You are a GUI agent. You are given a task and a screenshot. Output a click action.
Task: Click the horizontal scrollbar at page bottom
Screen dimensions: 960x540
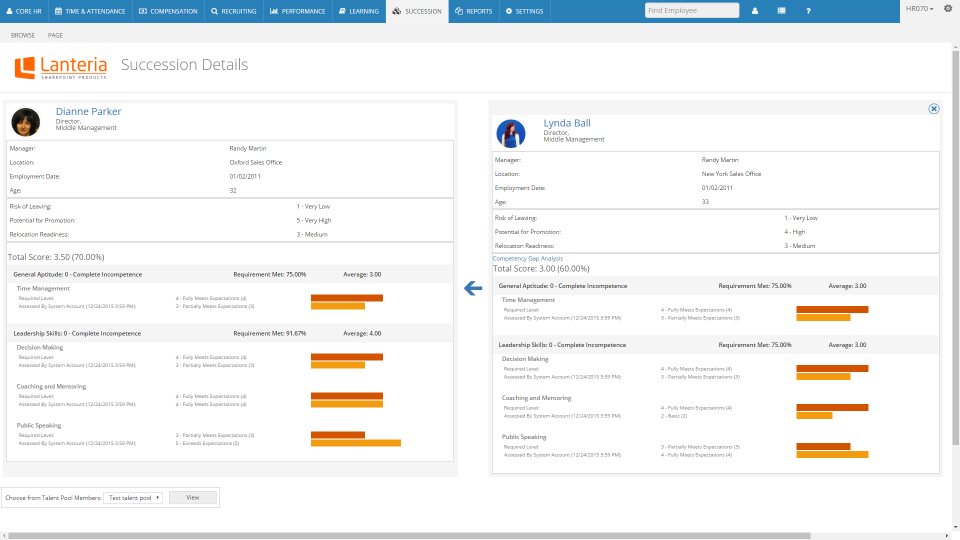(400, 536)
